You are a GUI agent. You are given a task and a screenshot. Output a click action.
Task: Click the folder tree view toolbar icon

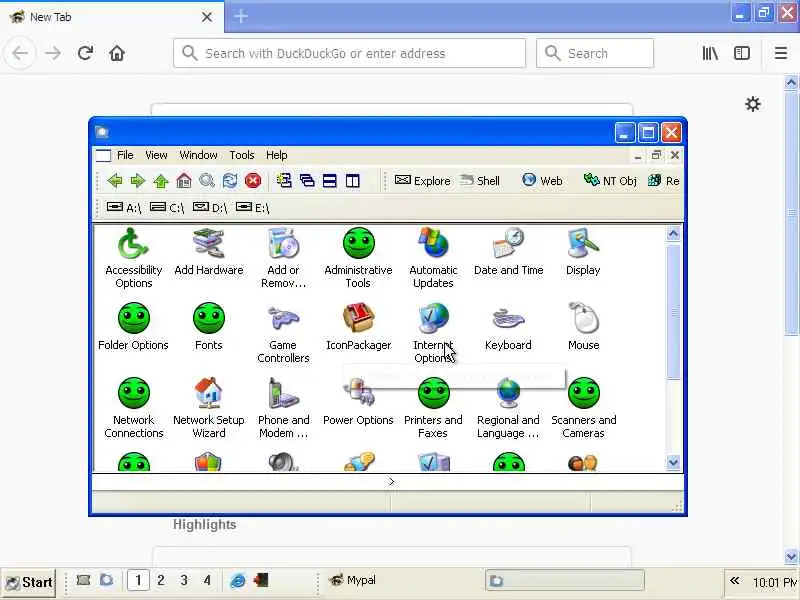tap(284, 181)
